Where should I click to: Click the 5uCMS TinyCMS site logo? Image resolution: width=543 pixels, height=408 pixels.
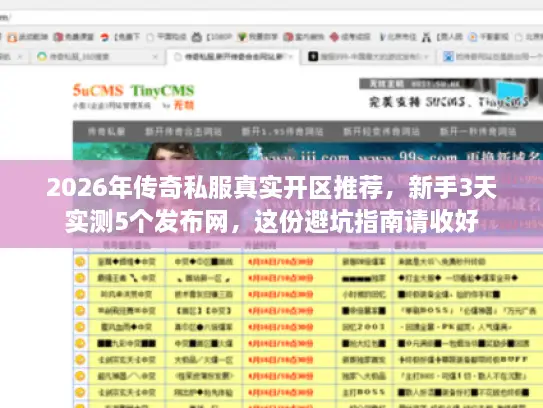tap(133, 96)
